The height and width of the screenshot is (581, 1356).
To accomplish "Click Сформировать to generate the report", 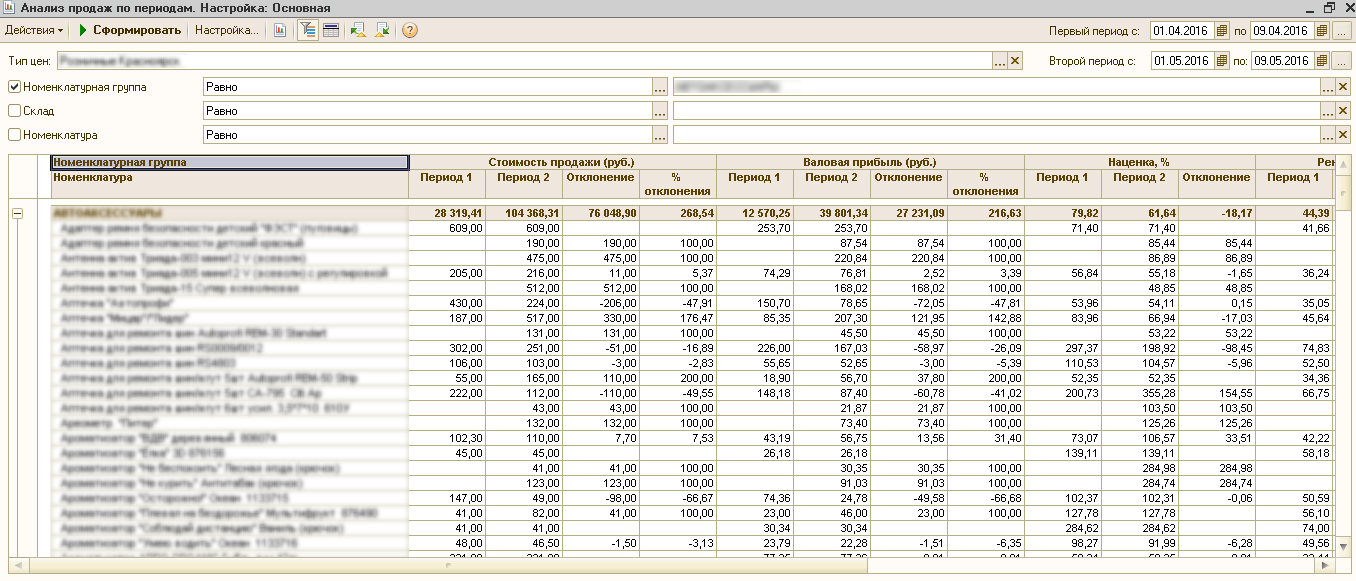I will pyautogui.click(x=137, y=30).
